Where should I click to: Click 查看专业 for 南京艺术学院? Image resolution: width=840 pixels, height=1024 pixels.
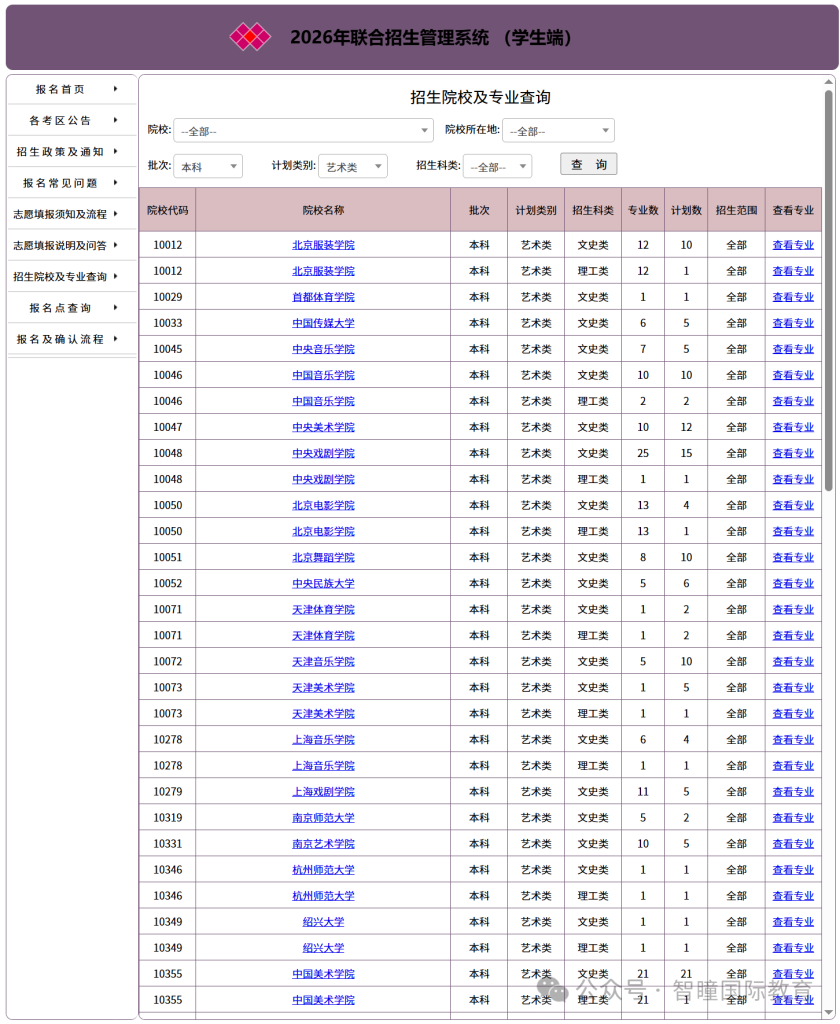point(793,844)
